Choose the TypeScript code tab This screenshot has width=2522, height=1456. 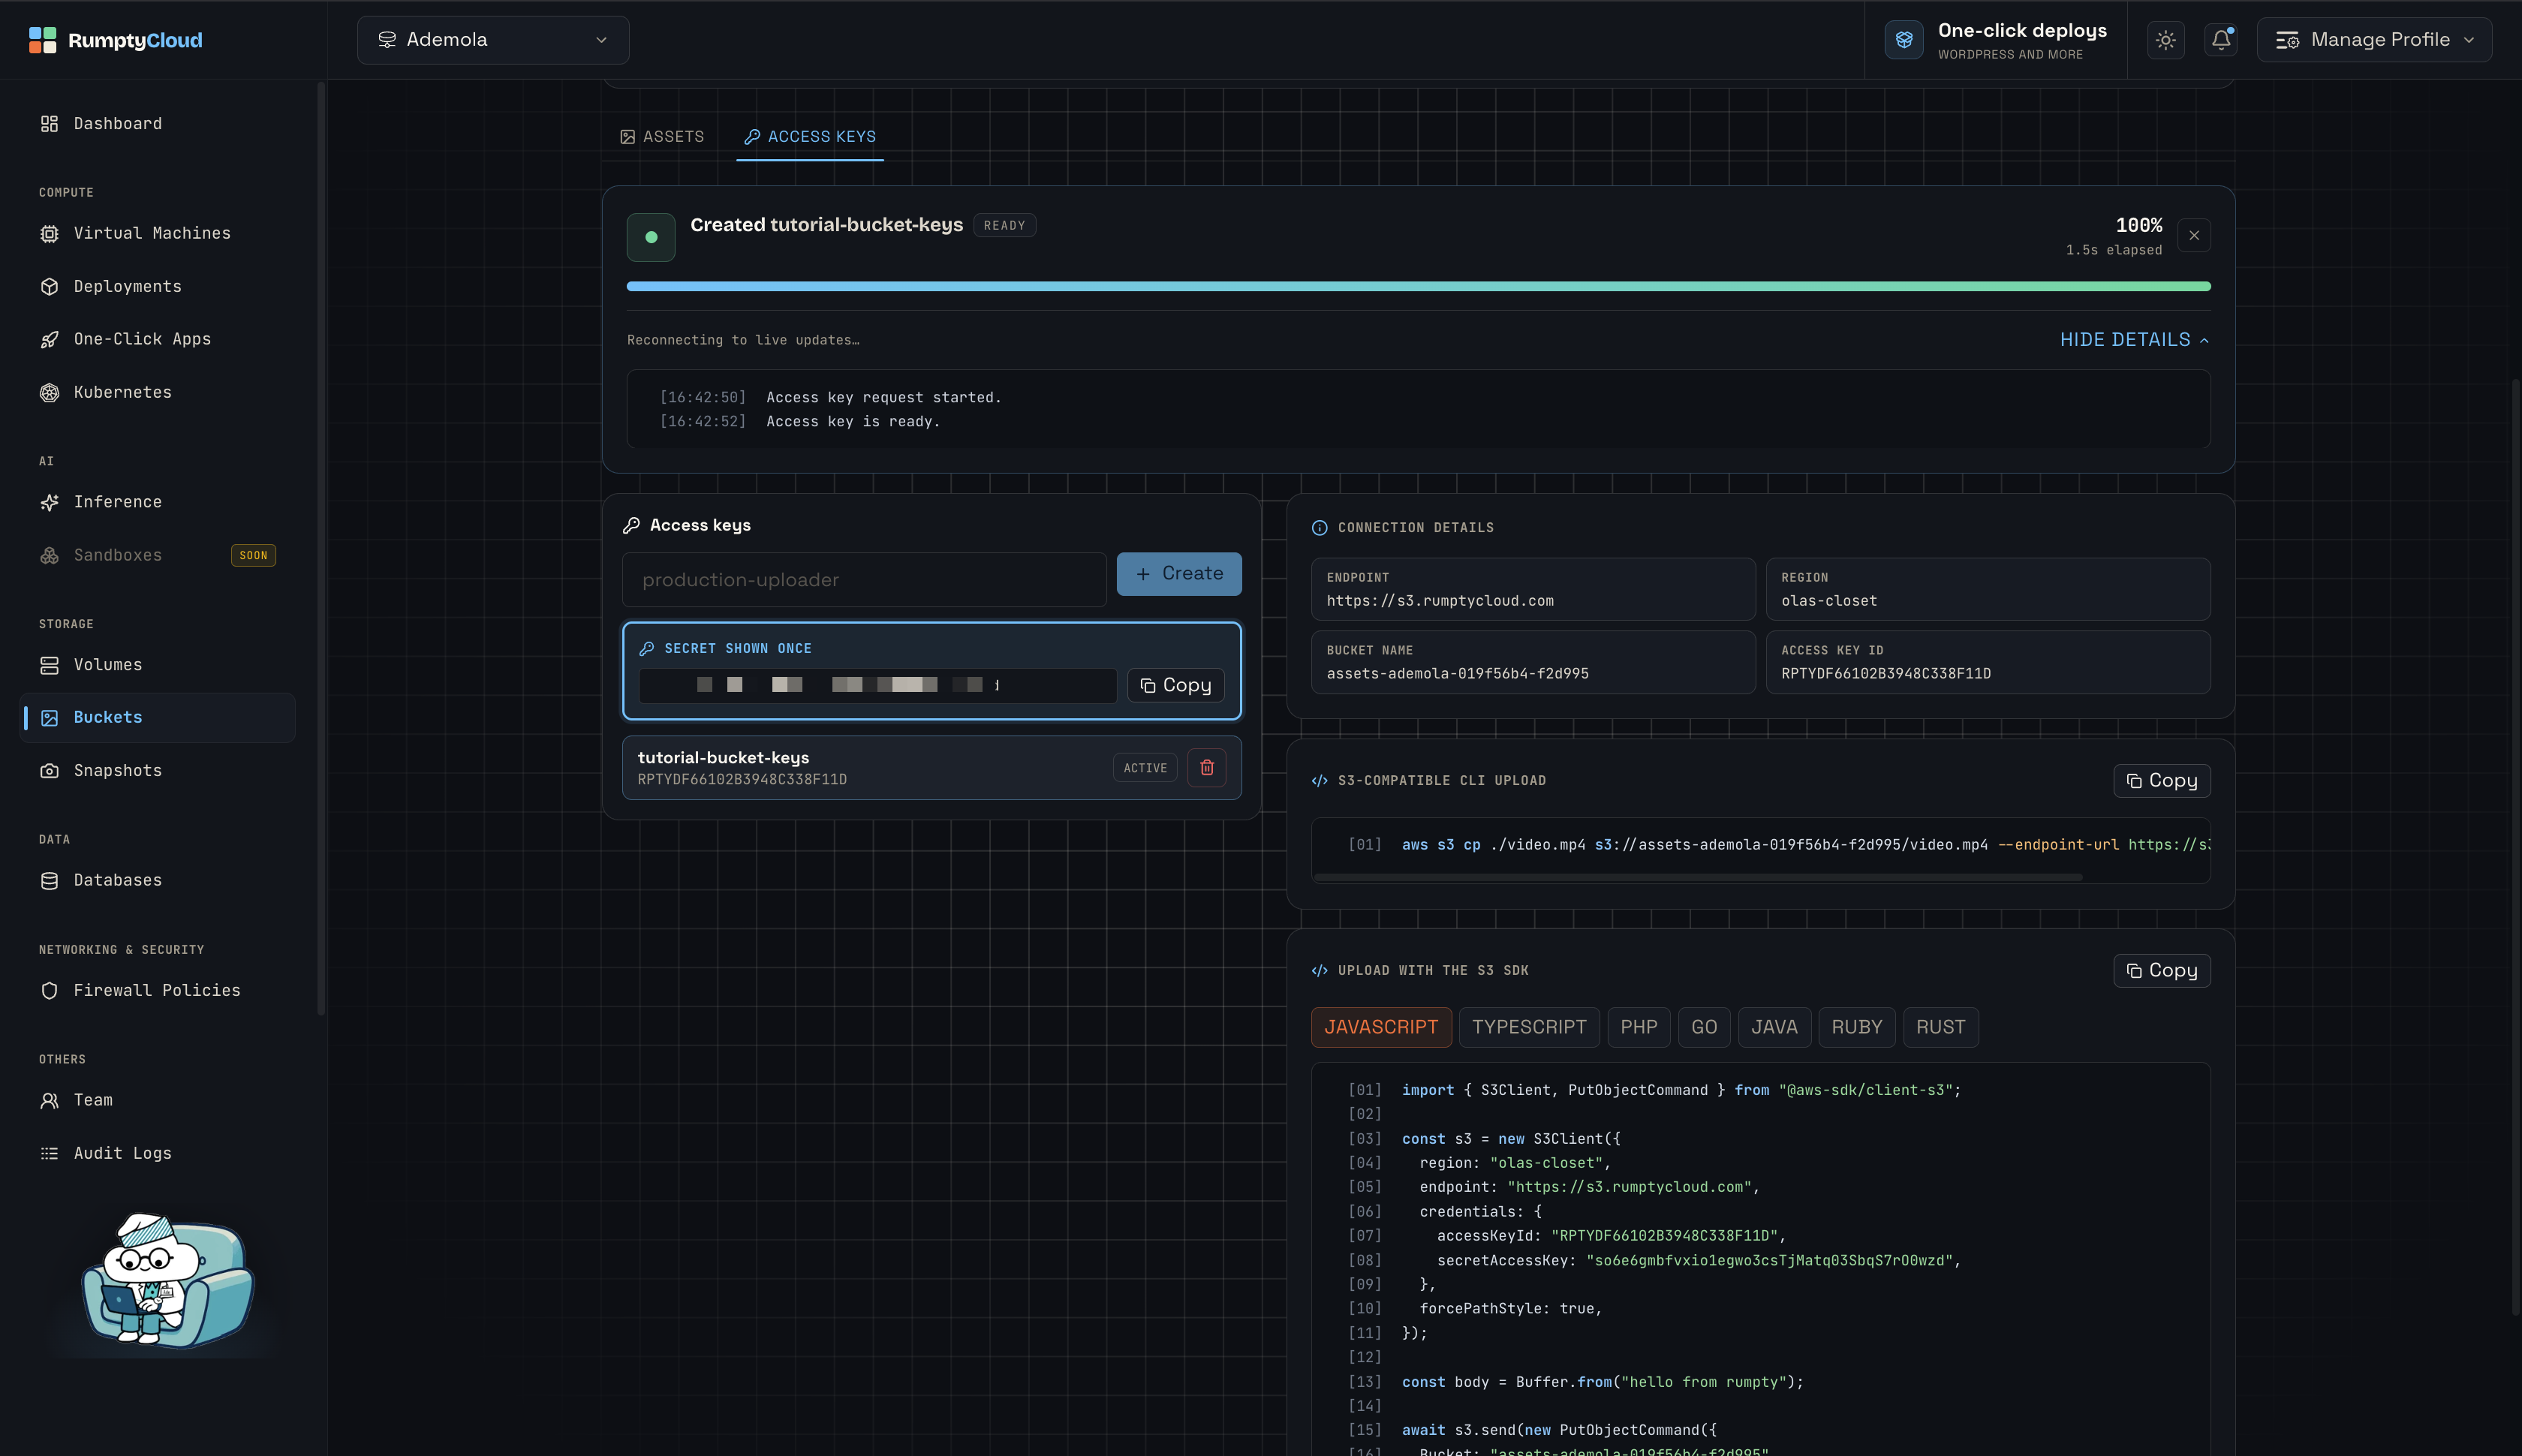pyautogui.click(x=1529, y=1027)
